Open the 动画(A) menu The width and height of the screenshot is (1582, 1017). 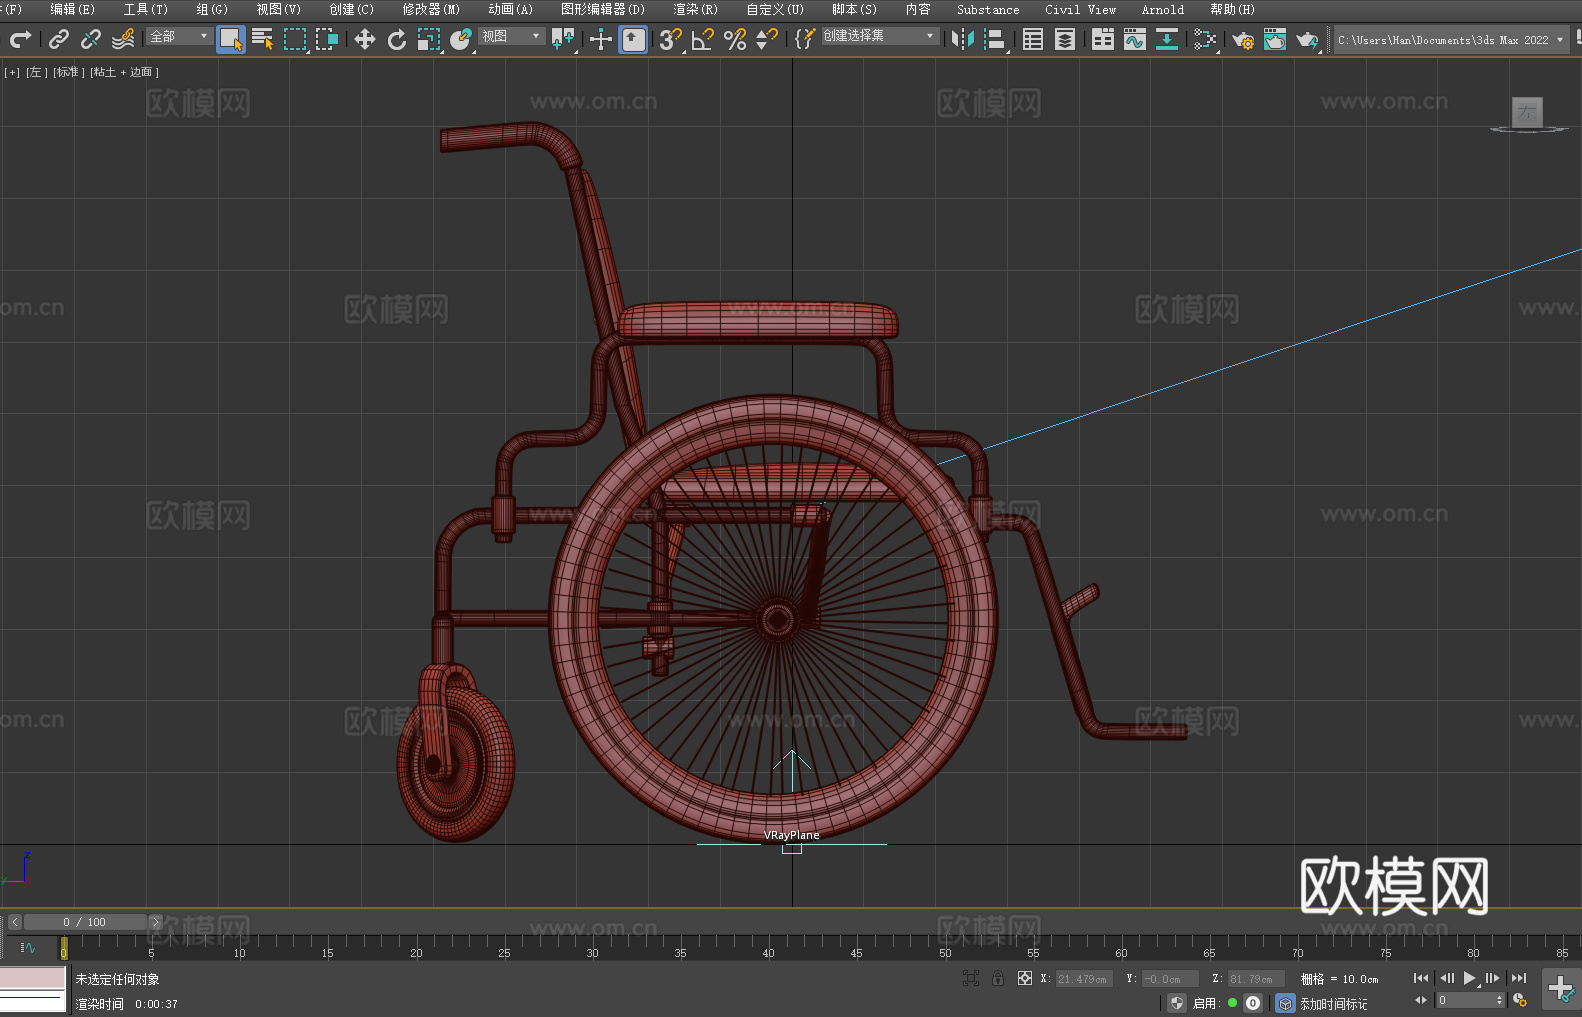point(510,9)
